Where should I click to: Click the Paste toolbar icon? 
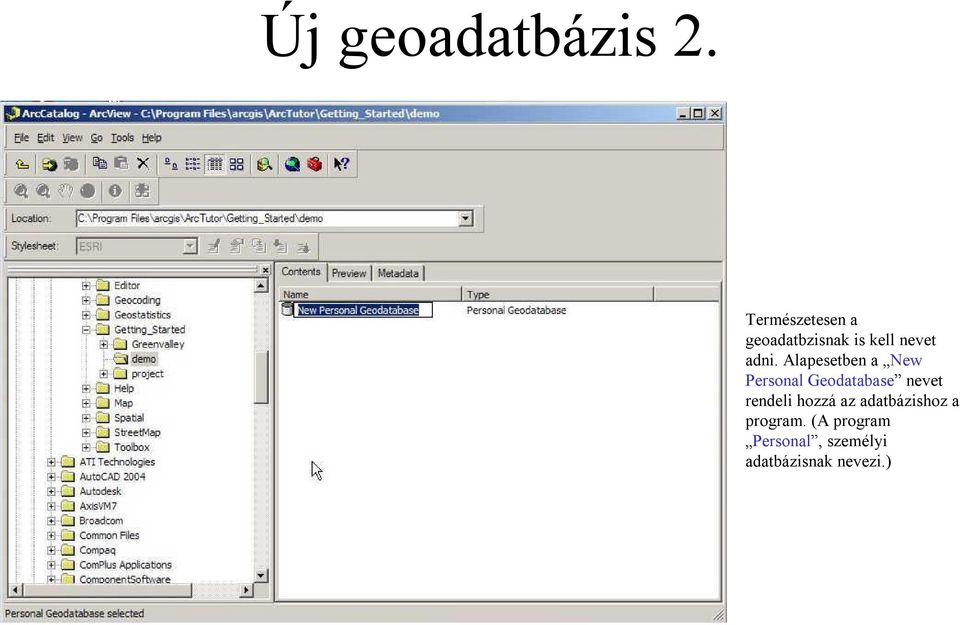[x=121, y=163]
